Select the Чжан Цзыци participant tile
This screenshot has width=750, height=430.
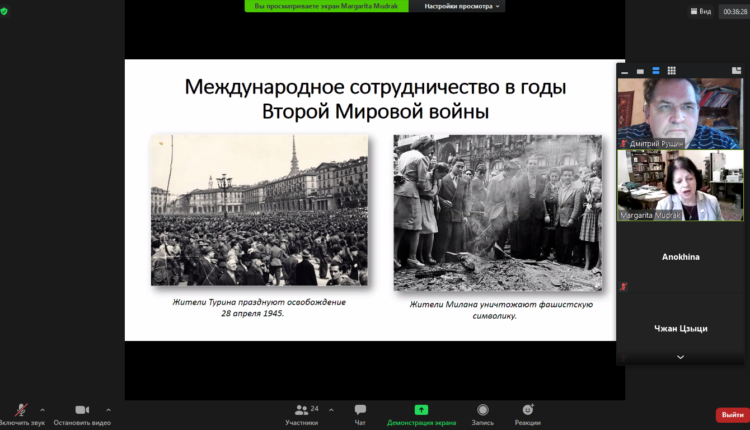click(680, 329)
